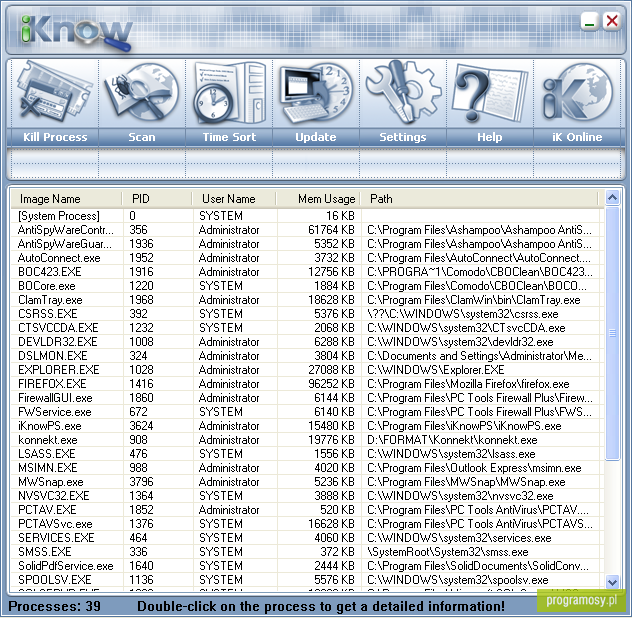Select the SMSS.EXE process
Image resolution: width=632 pixels, height=618 pixels.
[307, 552]
